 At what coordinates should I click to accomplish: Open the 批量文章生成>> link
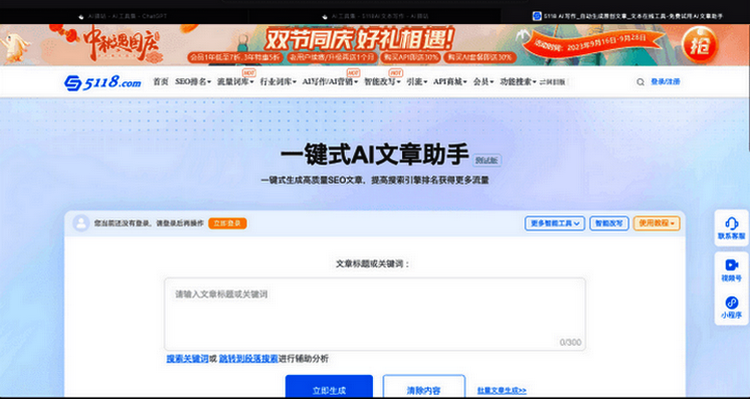502,391
